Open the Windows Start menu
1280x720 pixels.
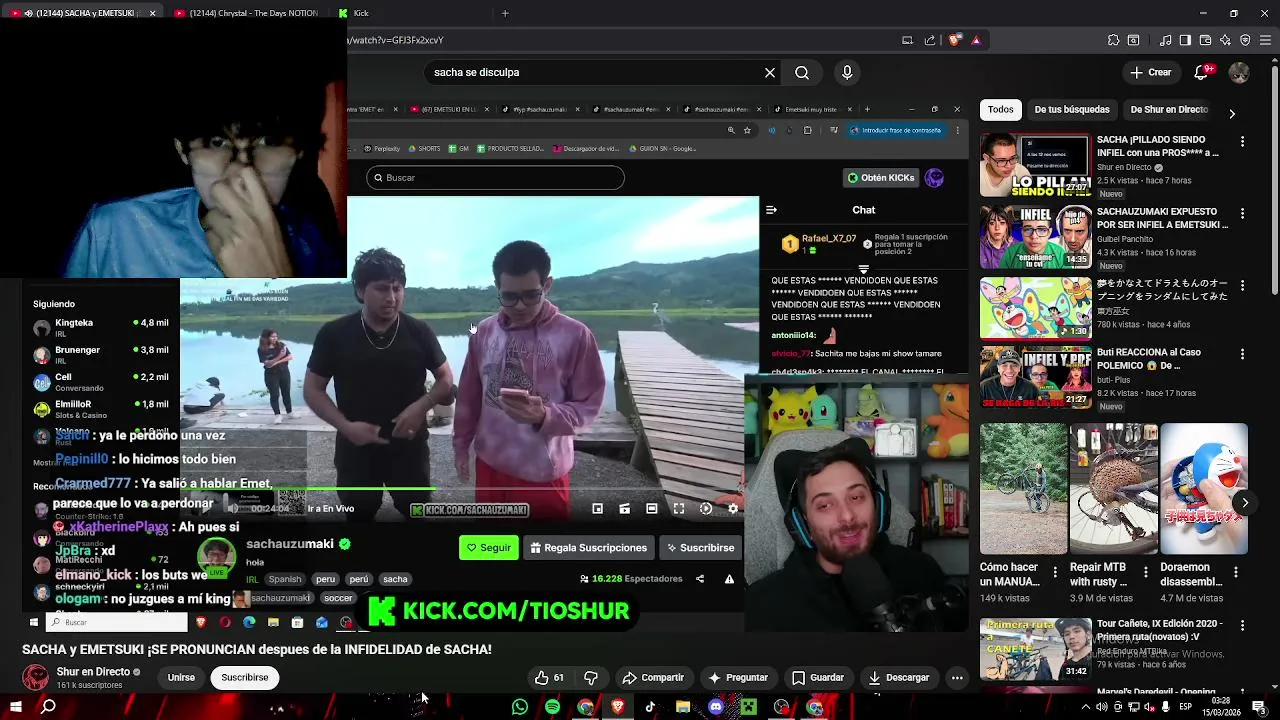coord(15,707)
